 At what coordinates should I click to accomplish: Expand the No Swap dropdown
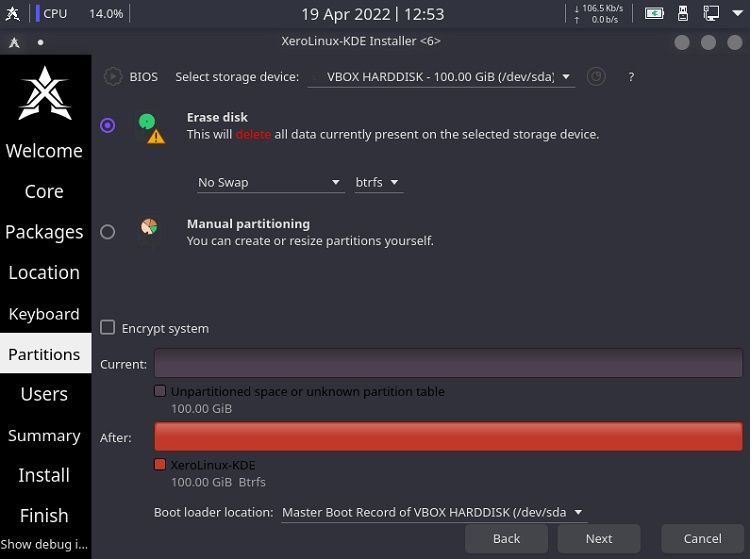click(x=270, y=183)
